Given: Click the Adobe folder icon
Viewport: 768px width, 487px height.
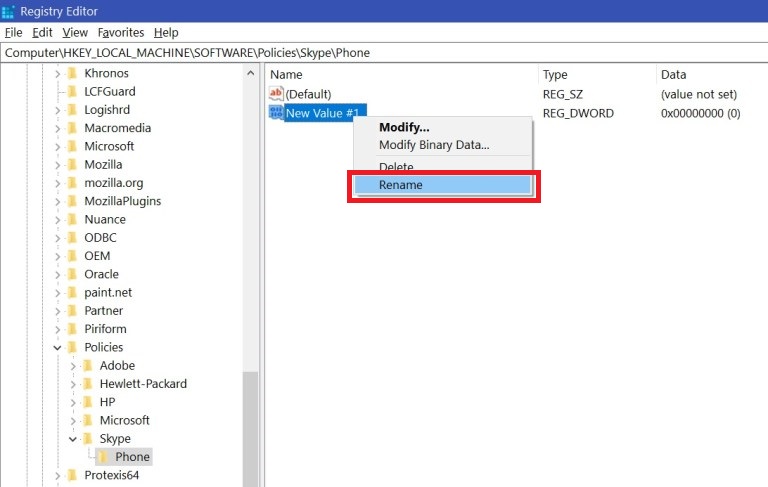Looking at the screenshot, I should pos(88,365).
